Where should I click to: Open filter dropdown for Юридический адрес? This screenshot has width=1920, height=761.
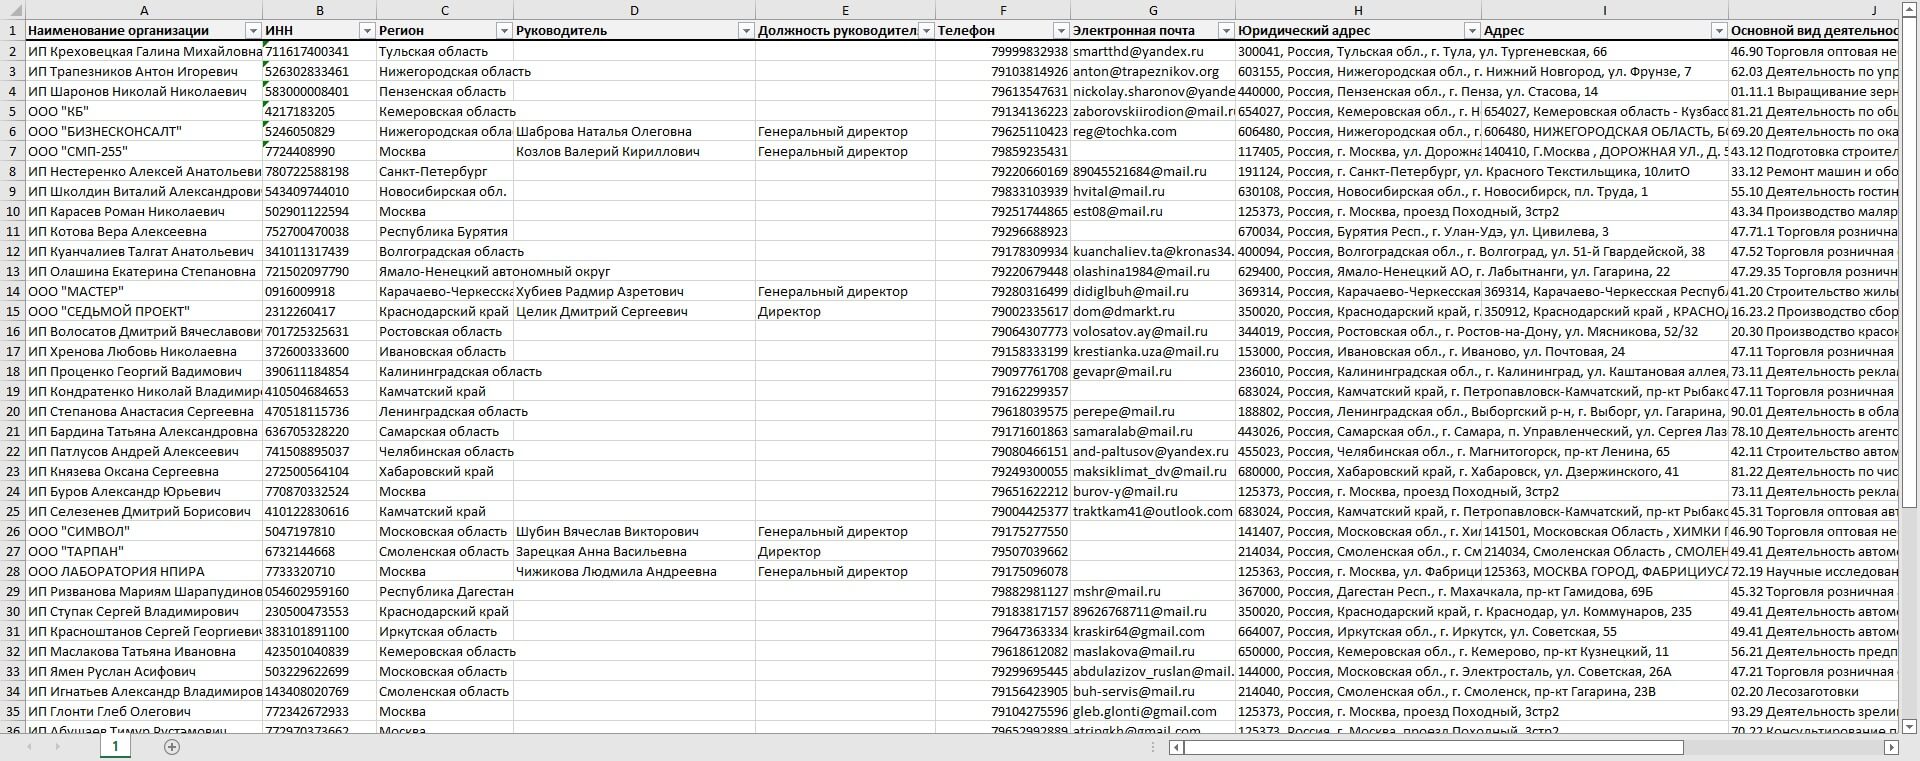[x=1472, y=31]
